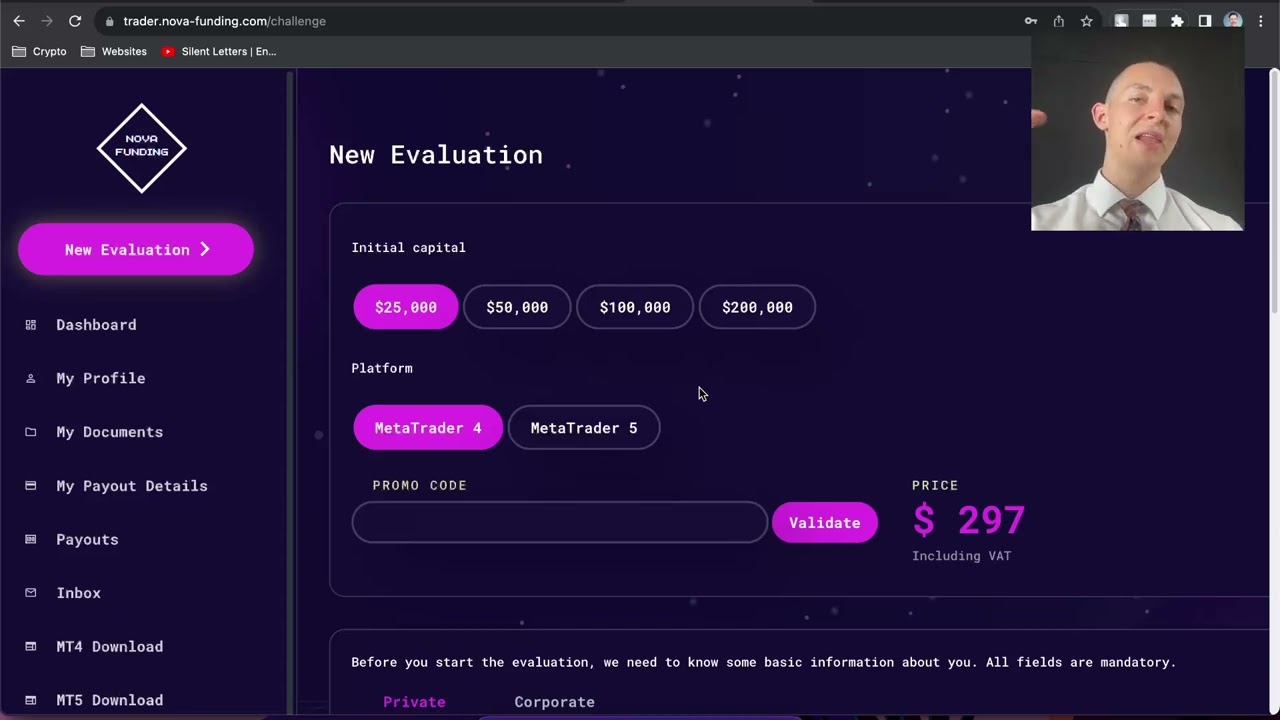Open Dashboard from the sidebar

(96, 325)
